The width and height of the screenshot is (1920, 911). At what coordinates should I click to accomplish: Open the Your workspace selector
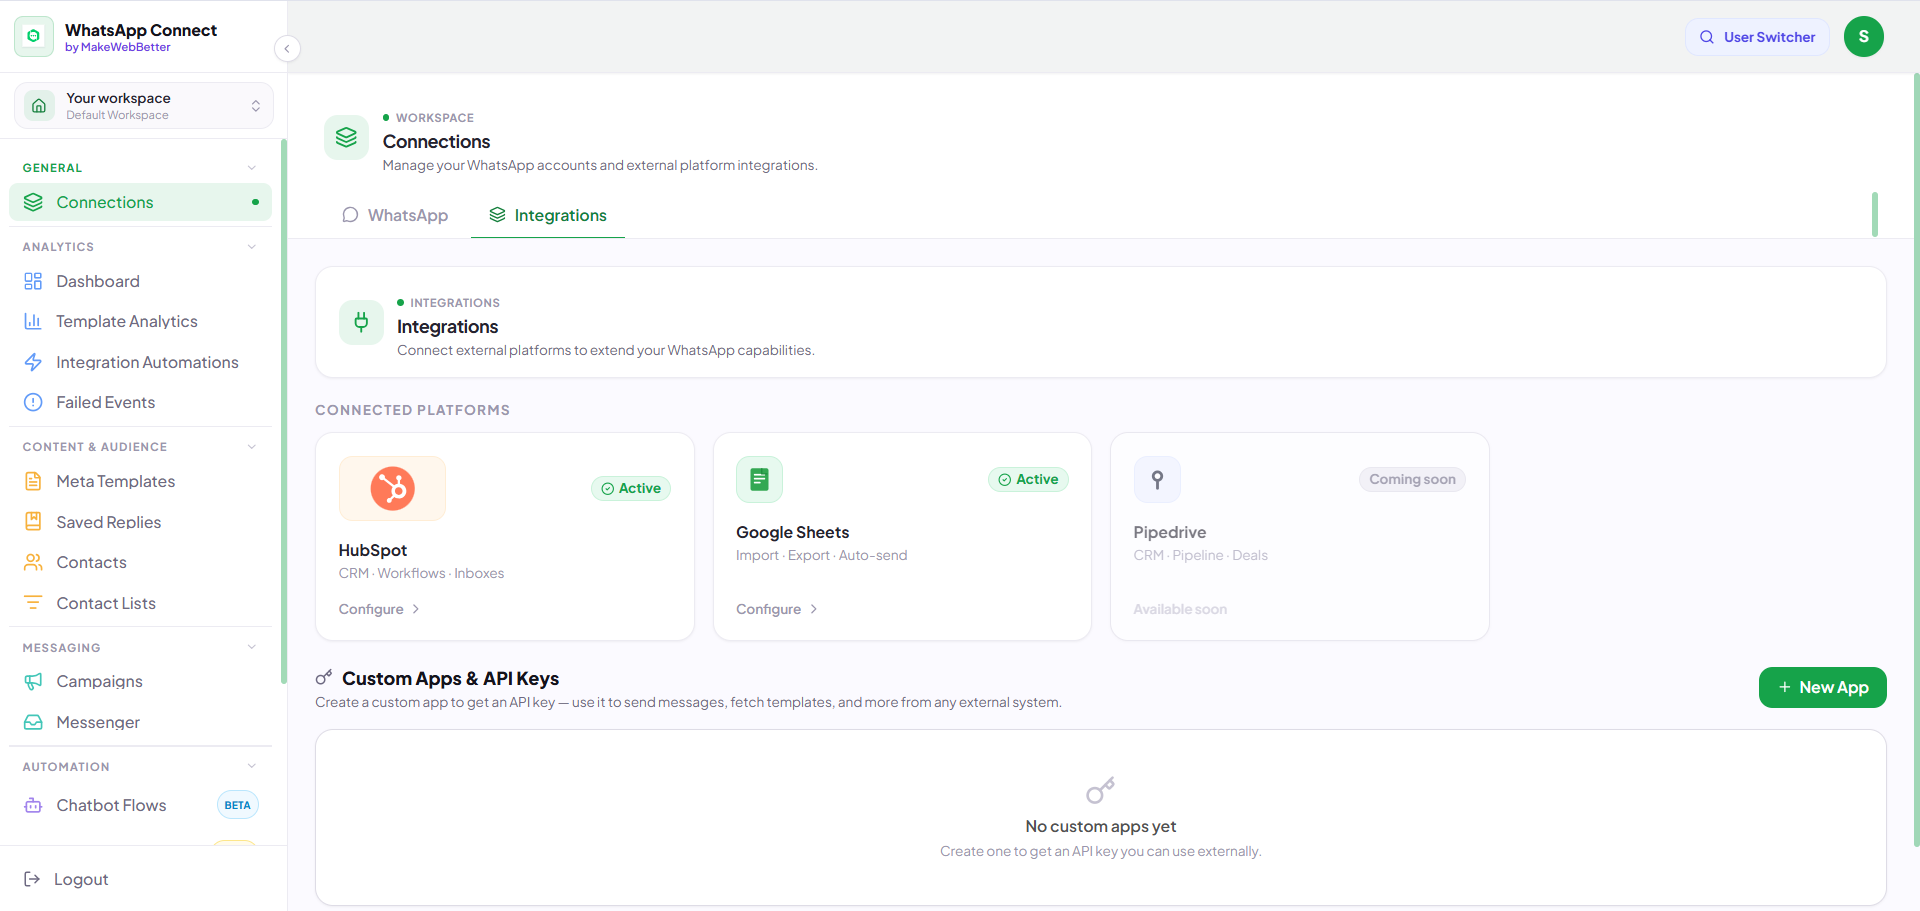point(144,106)
